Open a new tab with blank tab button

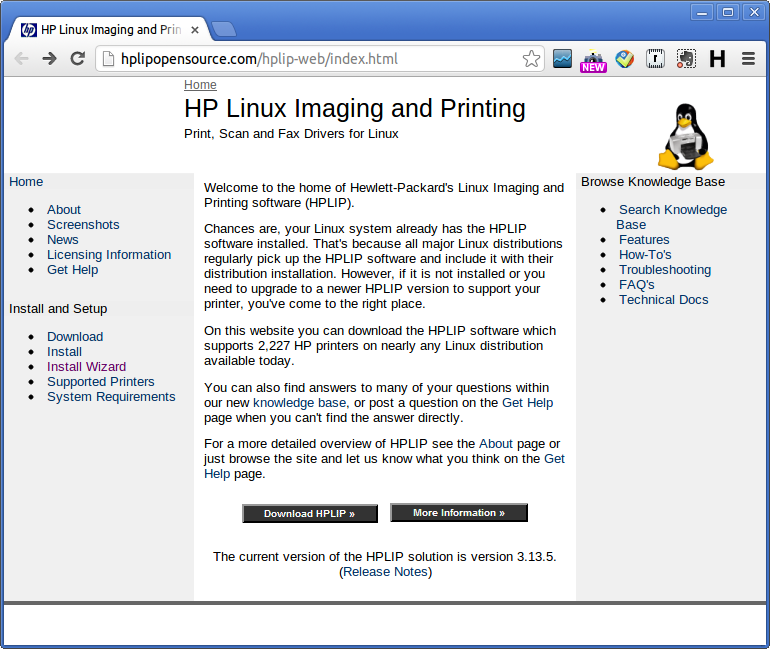pos(224,29)
